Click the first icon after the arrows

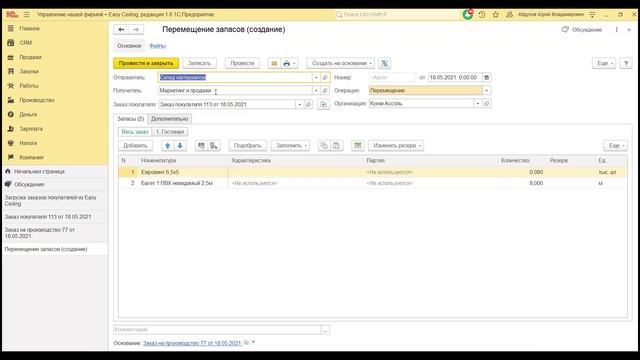(201, 146)
